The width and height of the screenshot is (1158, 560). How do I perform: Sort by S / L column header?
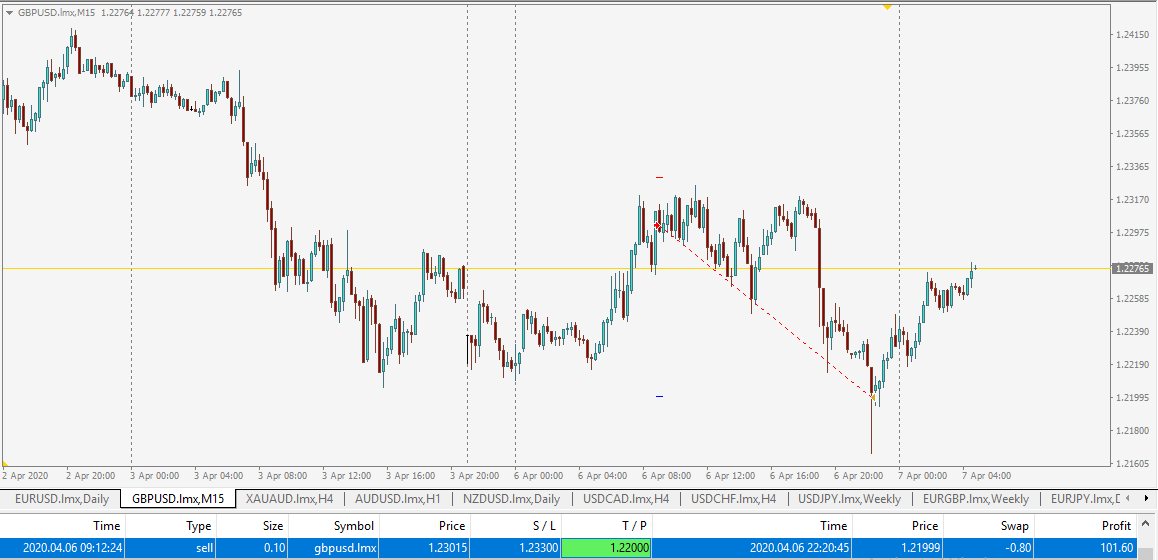tap(515, 526)
